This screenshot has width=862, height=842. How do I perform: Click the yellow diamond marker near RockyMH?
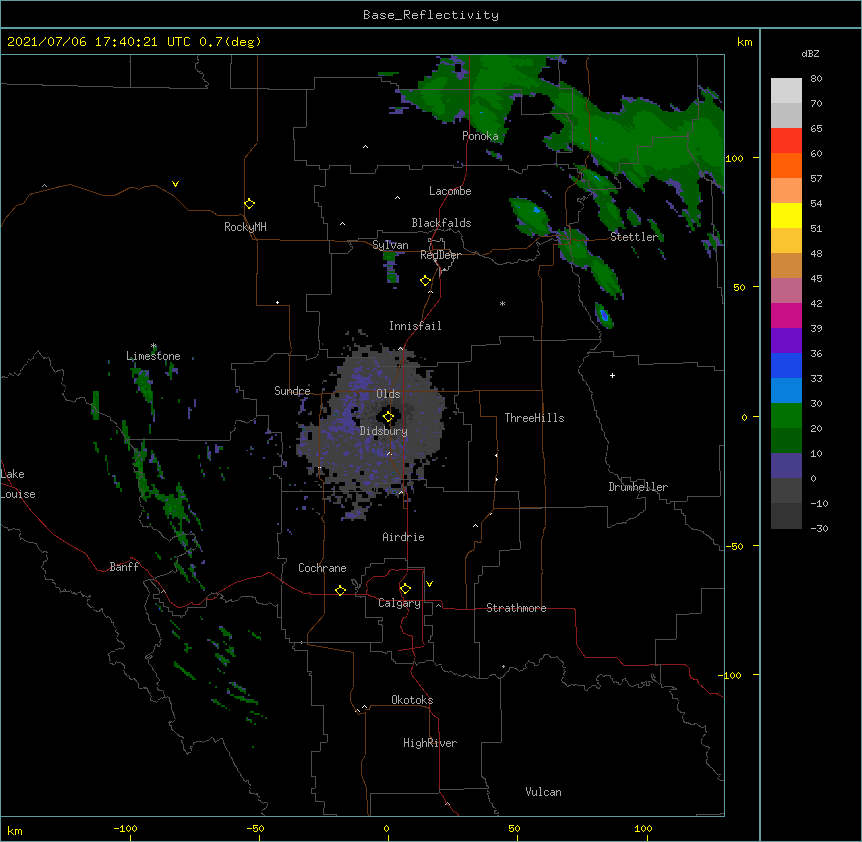click(249, 204)
